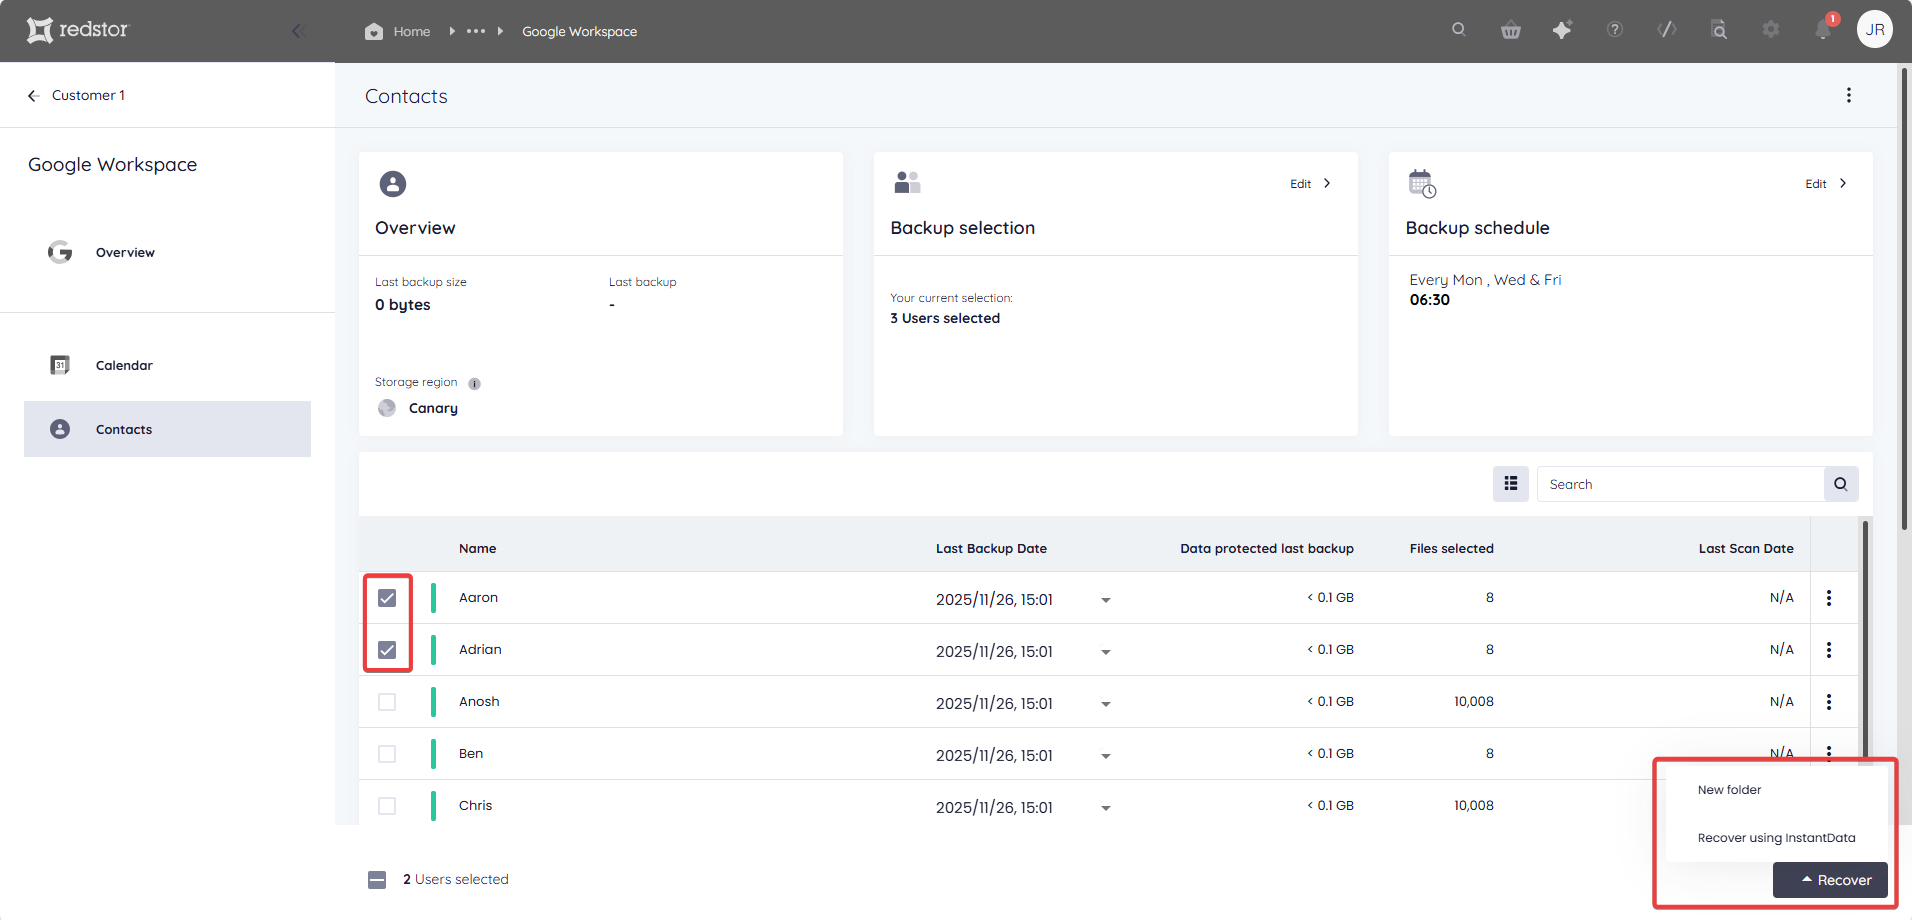Screen dimensions: 1912x920
Task: Edit the Backup selection
Action: click(1310, 184)
